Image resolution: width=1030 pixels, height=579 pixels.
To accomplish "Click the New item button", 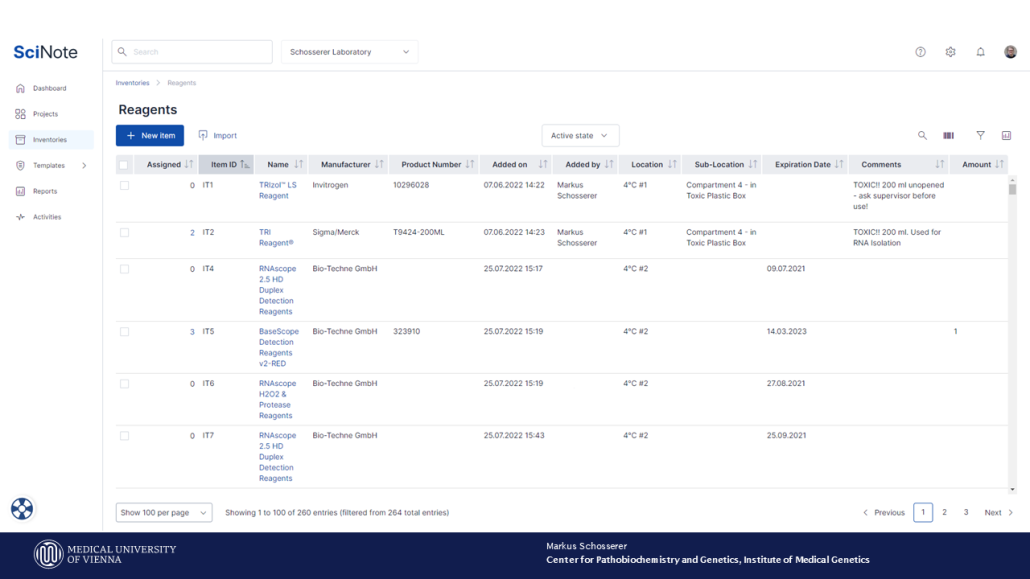I will (150, 134).
